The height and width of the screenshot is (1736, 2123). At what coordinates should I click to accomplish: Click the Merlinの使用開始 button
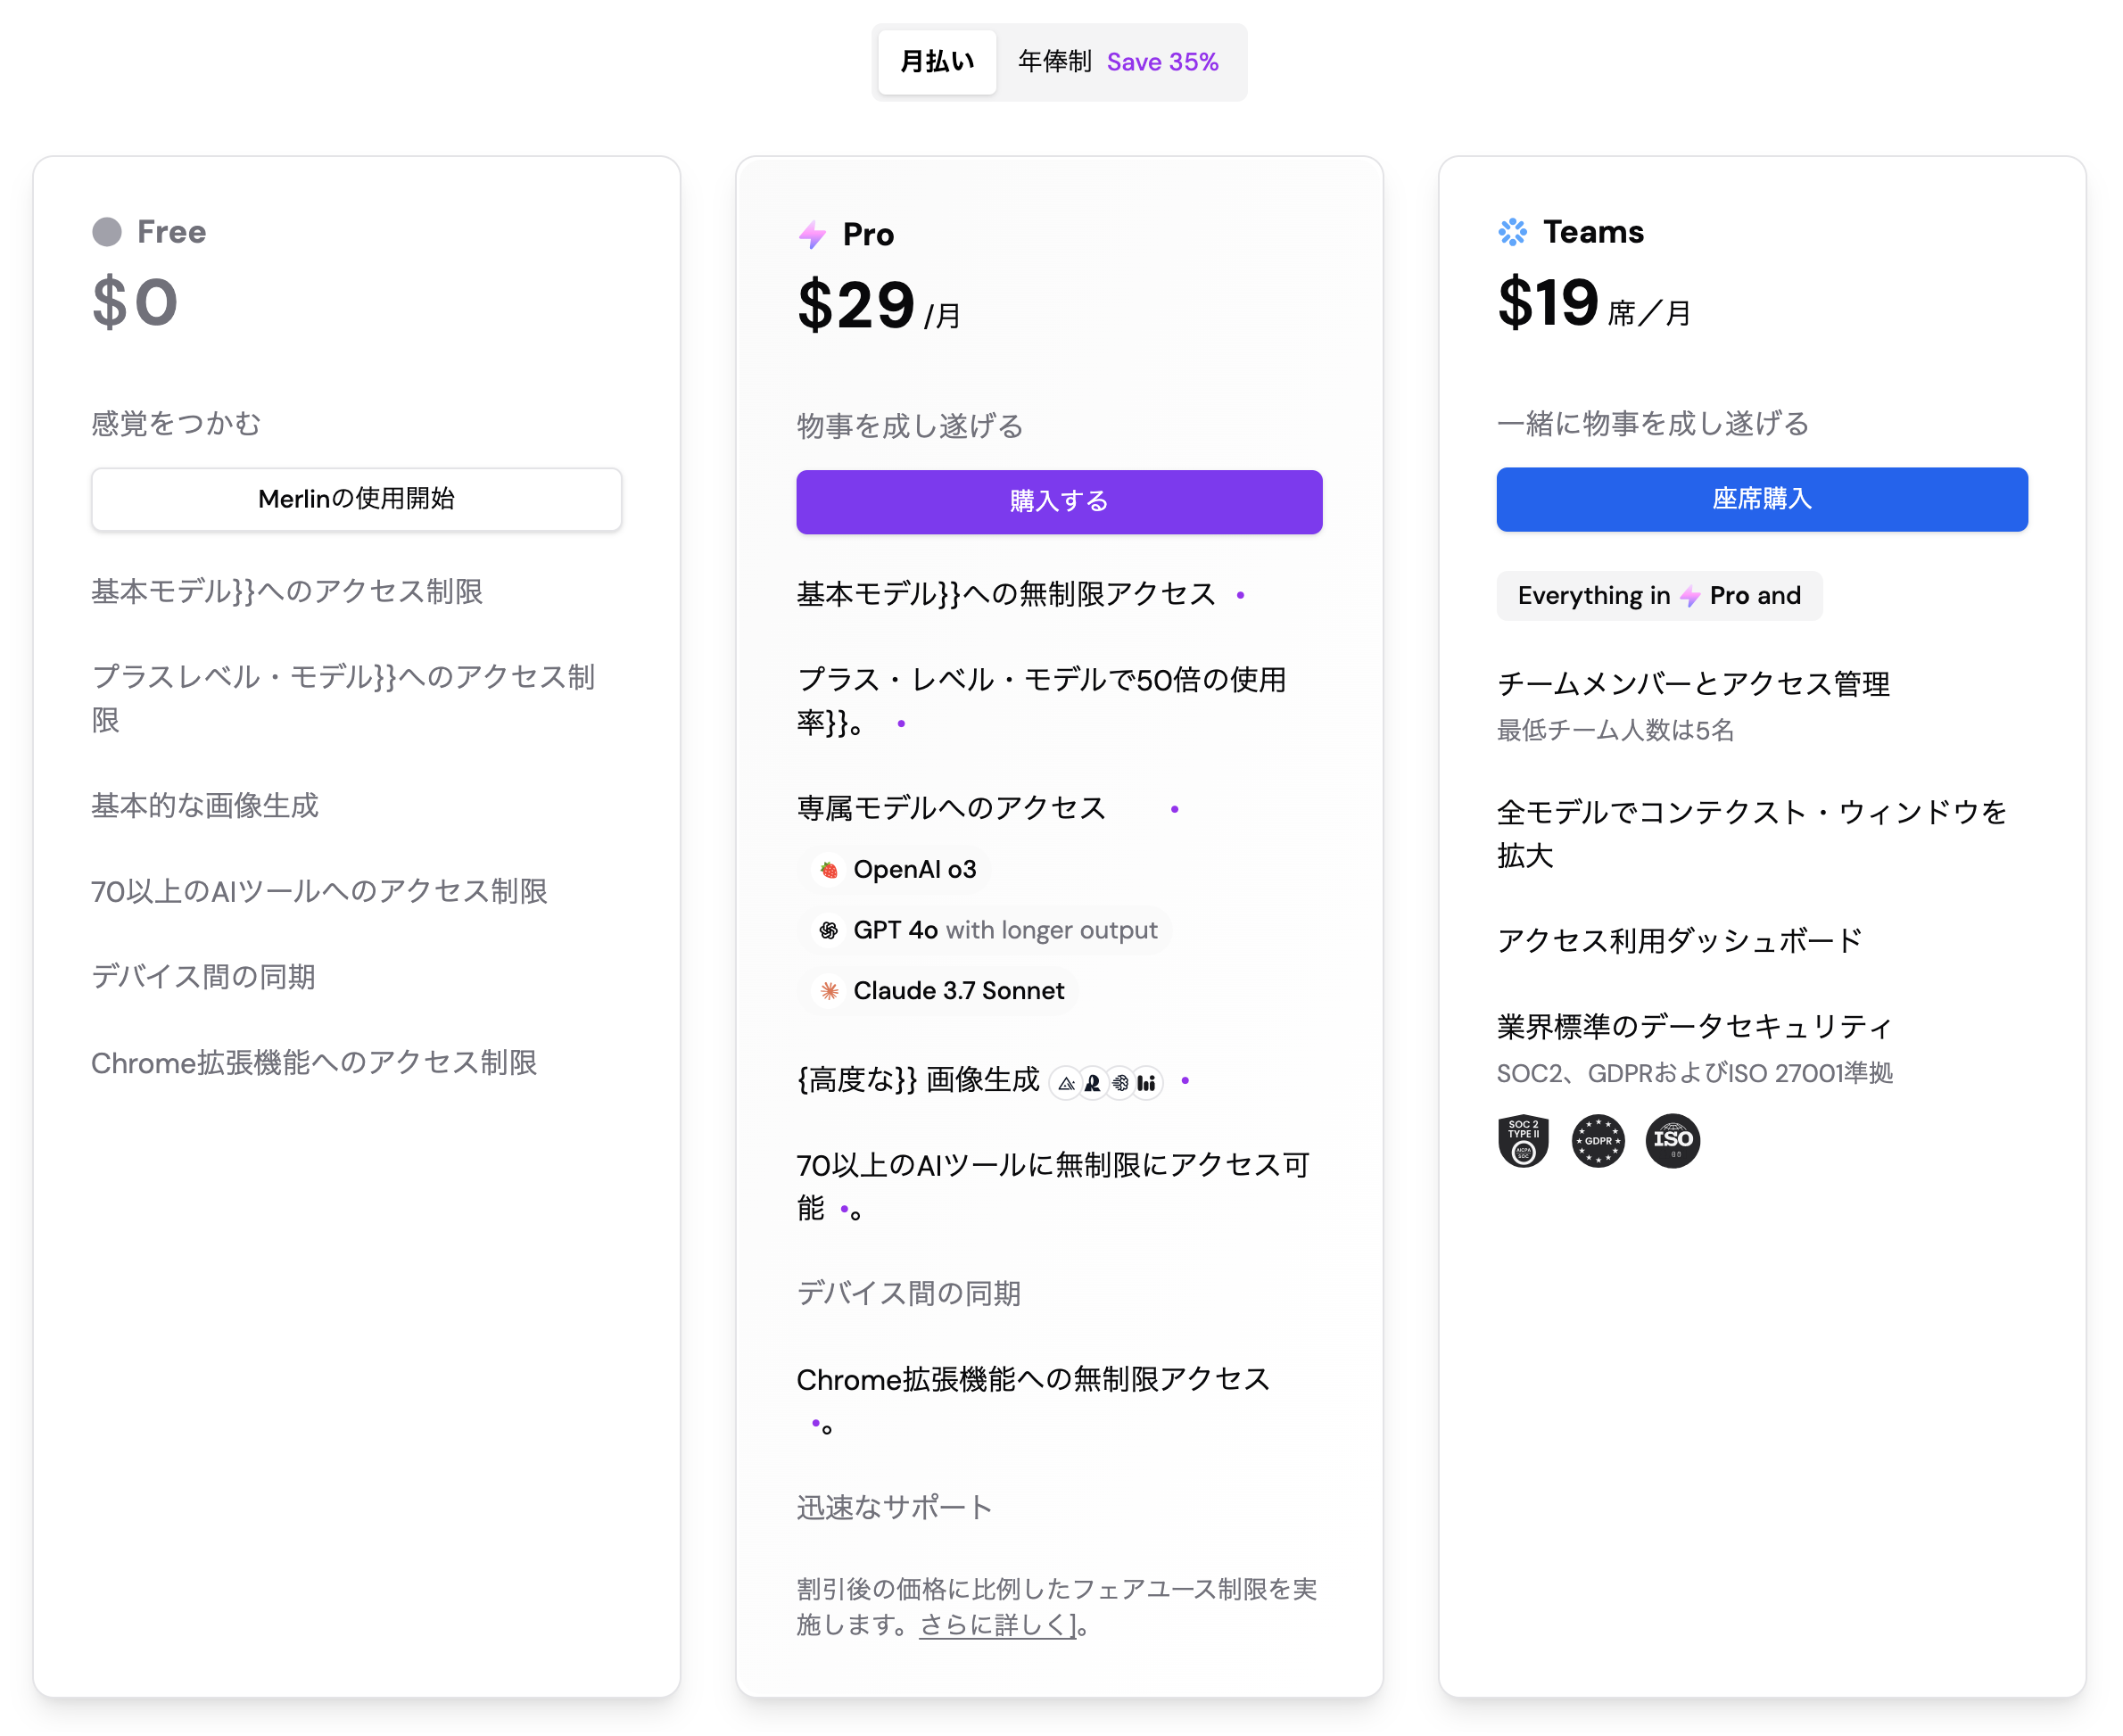357,500
